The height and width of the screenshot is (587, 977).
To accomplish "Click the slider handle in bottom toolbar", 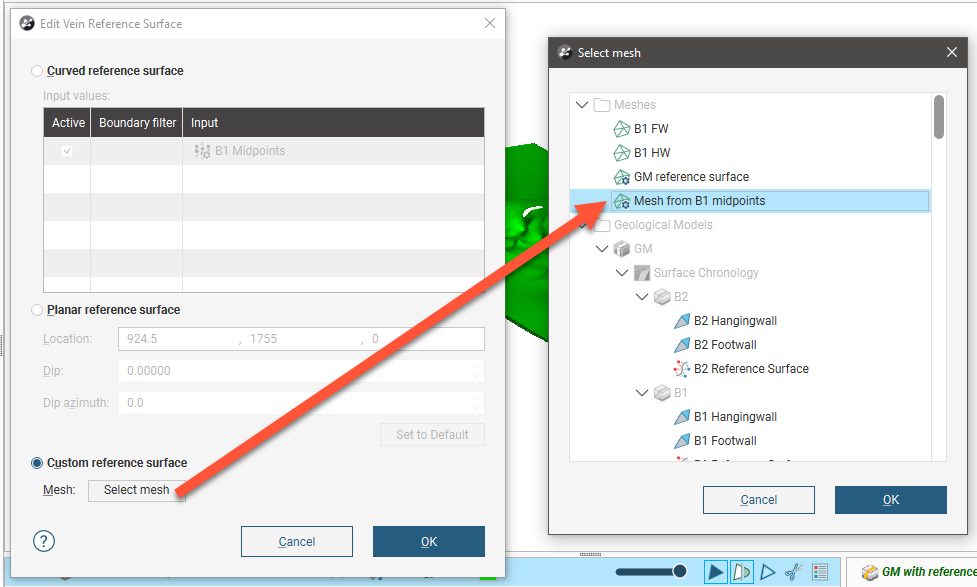I will [680, 571].
